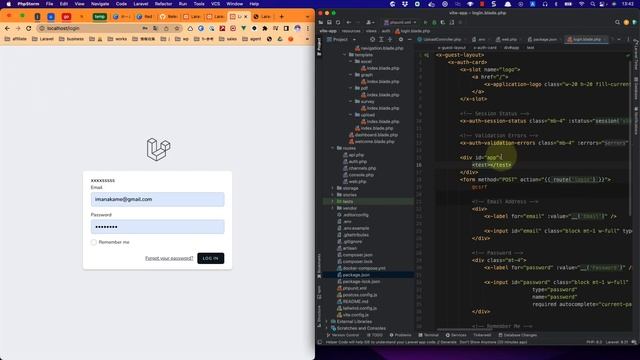
Task: Expand External Libraries node
Action: pyautogui.click(x=327, y=322)
